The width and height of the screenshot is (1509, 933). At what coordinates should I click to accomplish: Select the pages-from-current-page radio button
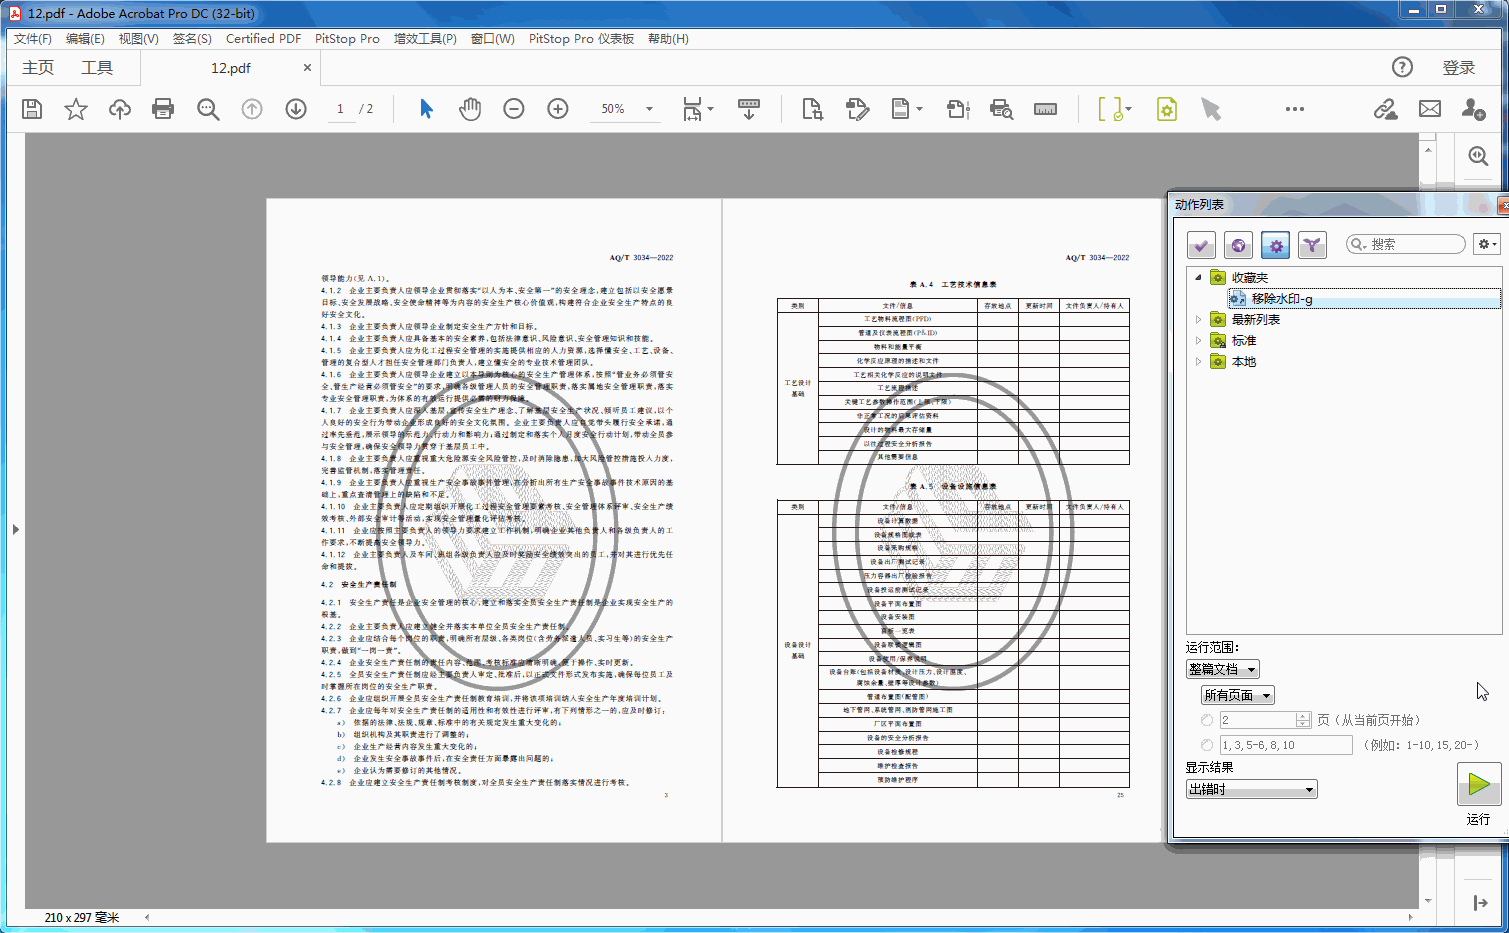tap(1207, 720)
